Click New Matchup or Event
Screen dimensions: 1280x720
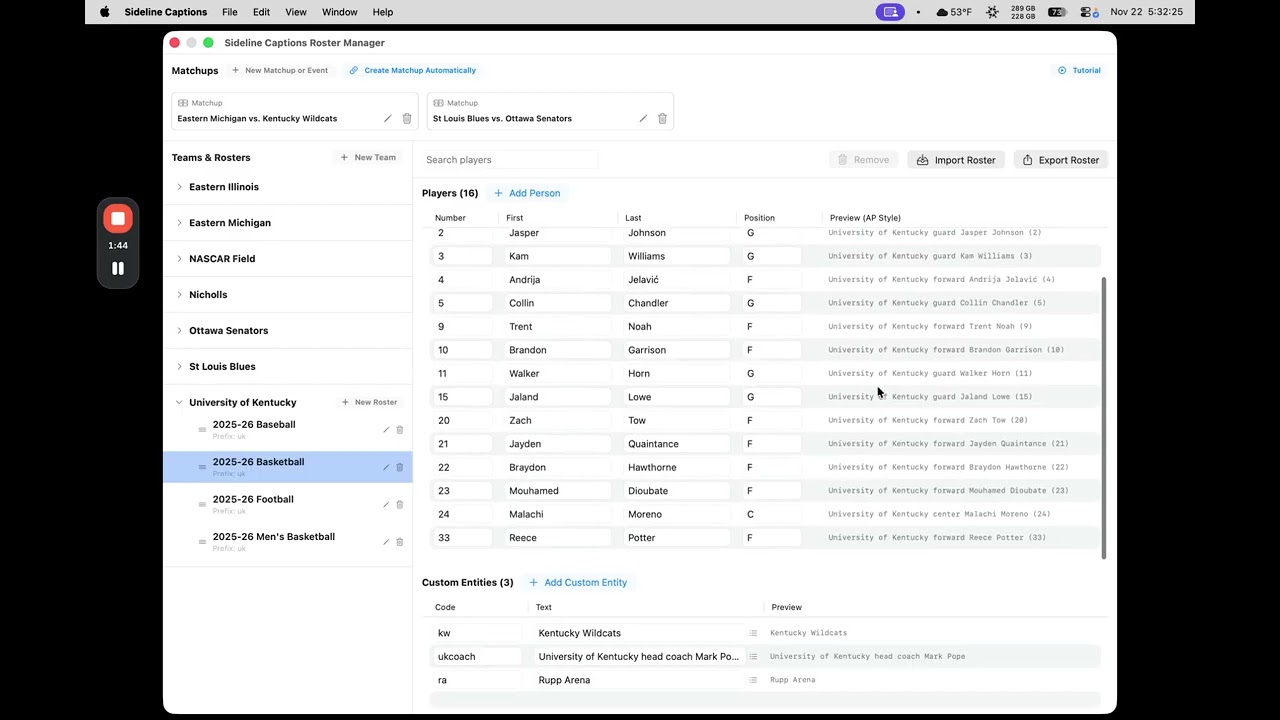click(280, 71)
